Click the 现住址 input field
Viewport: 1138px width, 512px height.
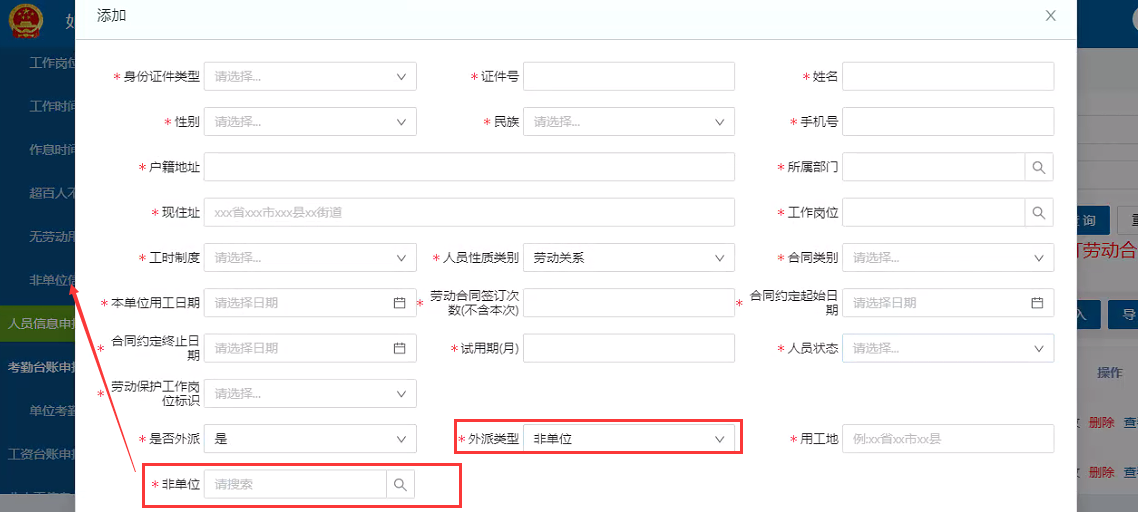coord(470,213)
